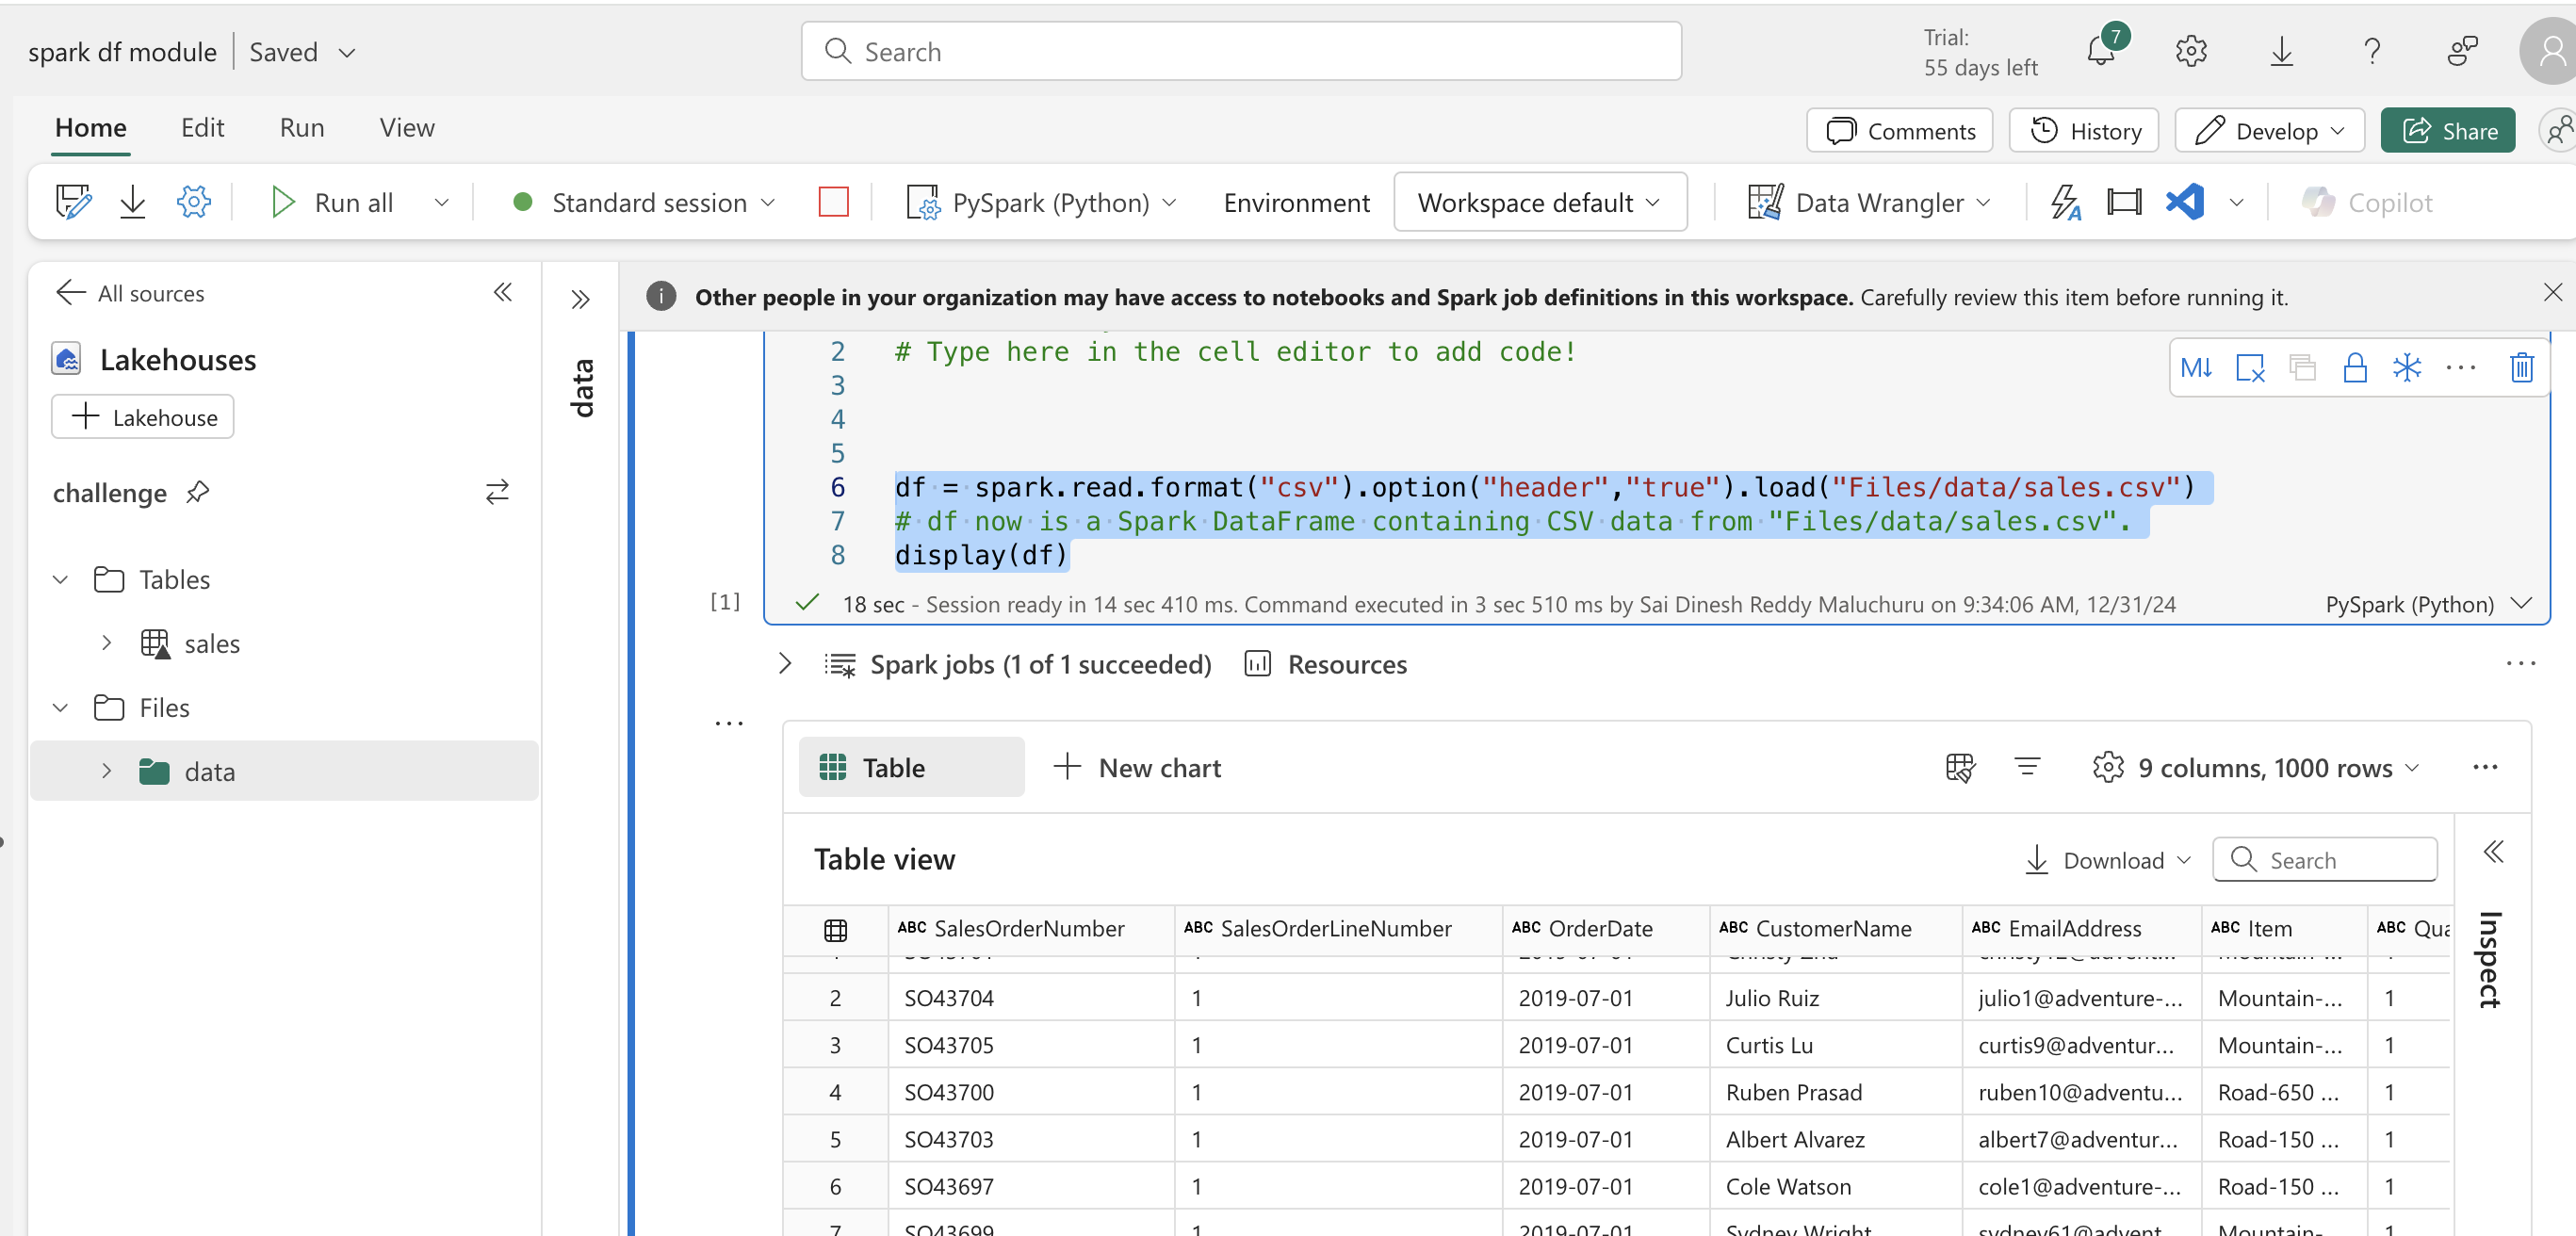
Task: Convert cell to Markdown icon
Action: click(x=2196, y=368)
